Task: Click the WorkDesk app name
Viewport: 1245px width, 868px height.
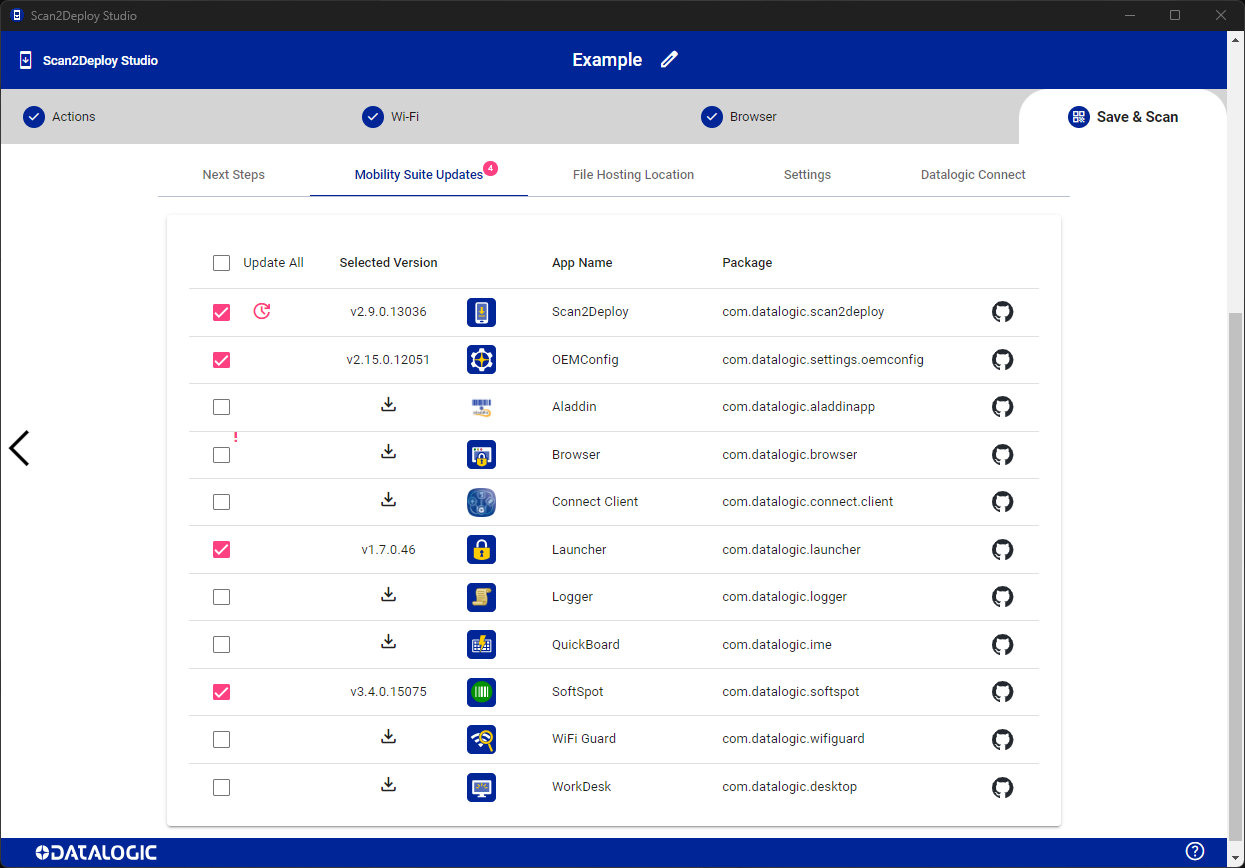Action: pyautogui.click(x=581, y=787)
